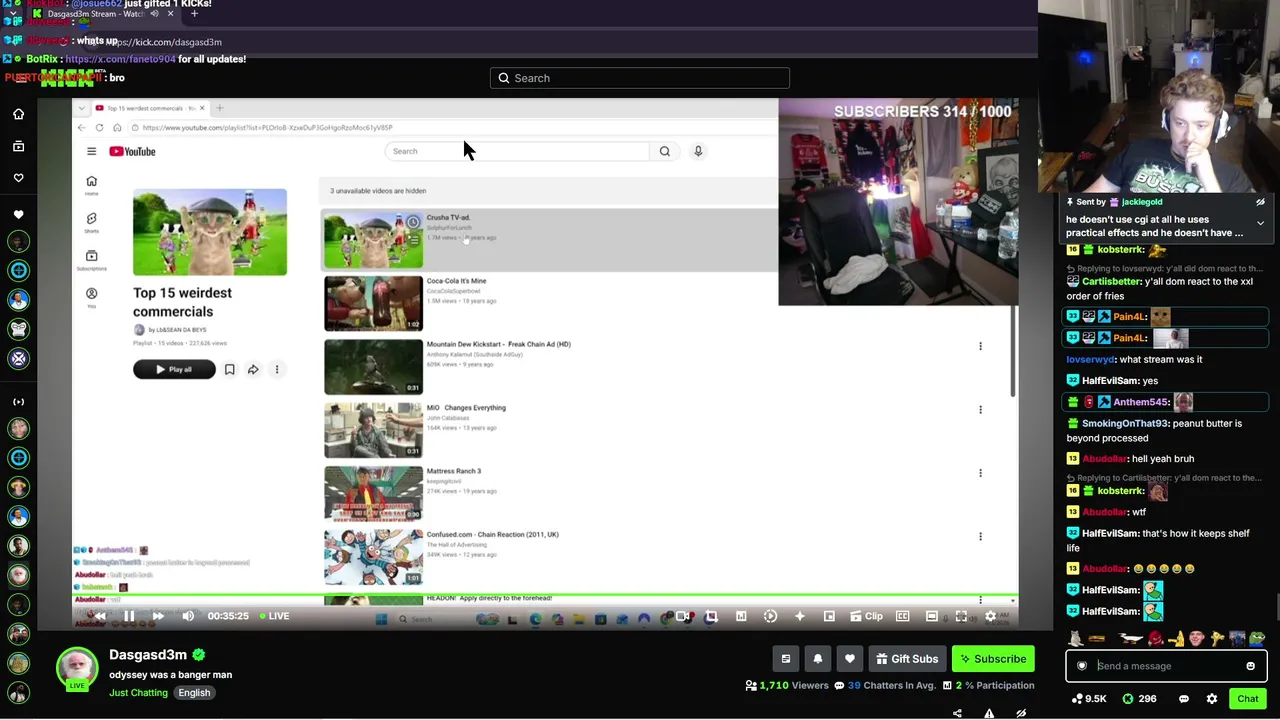Open a new browser tab
The width and height of the screenshot is (1280, 720).
(x=194, y=14)
